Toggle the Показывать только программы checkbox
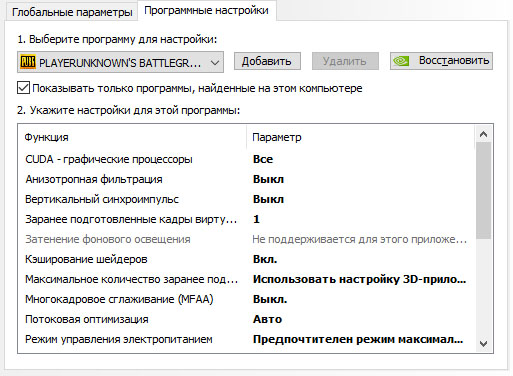The width and height of the screenshot is (513, 376). click(23, 88)
